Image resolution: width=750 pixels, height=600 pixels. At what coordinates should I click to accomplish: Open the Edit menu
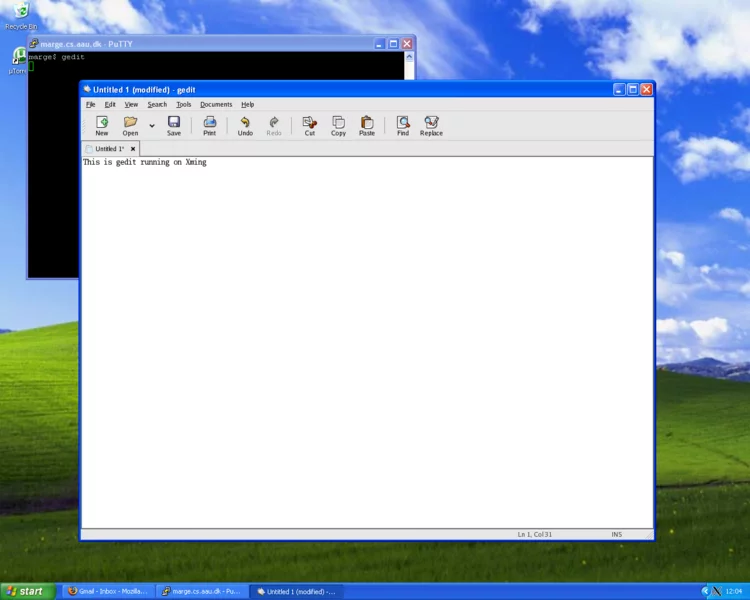pos(110,104)
